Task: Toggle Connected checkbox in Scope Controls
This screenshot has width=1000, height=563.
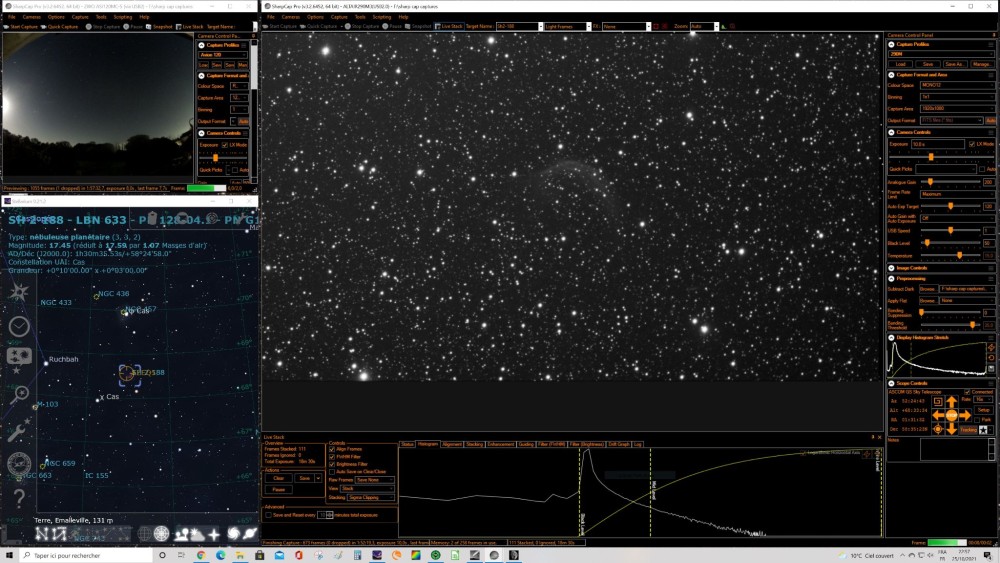Action: (967, 392)
